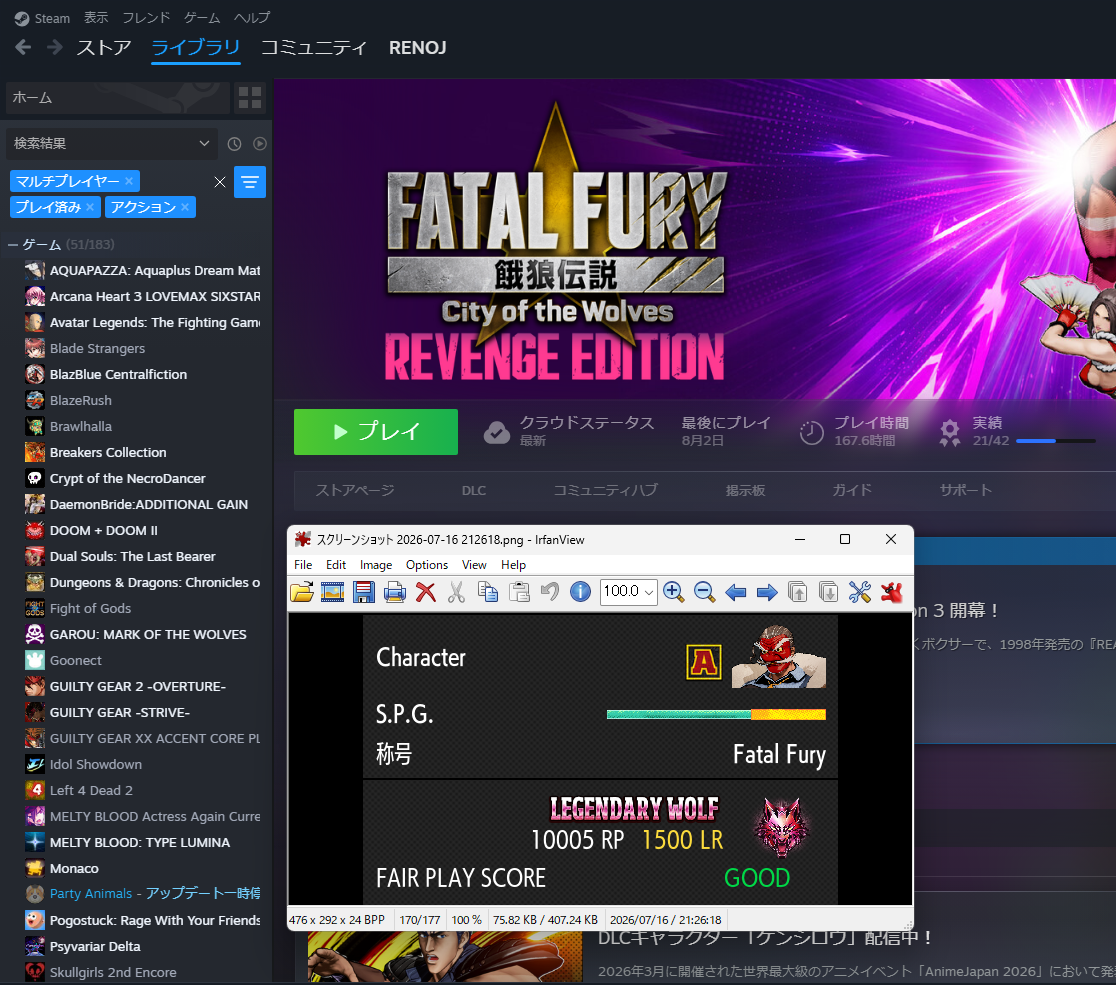Open the IrfanView File menu

[x=303, y=564]
